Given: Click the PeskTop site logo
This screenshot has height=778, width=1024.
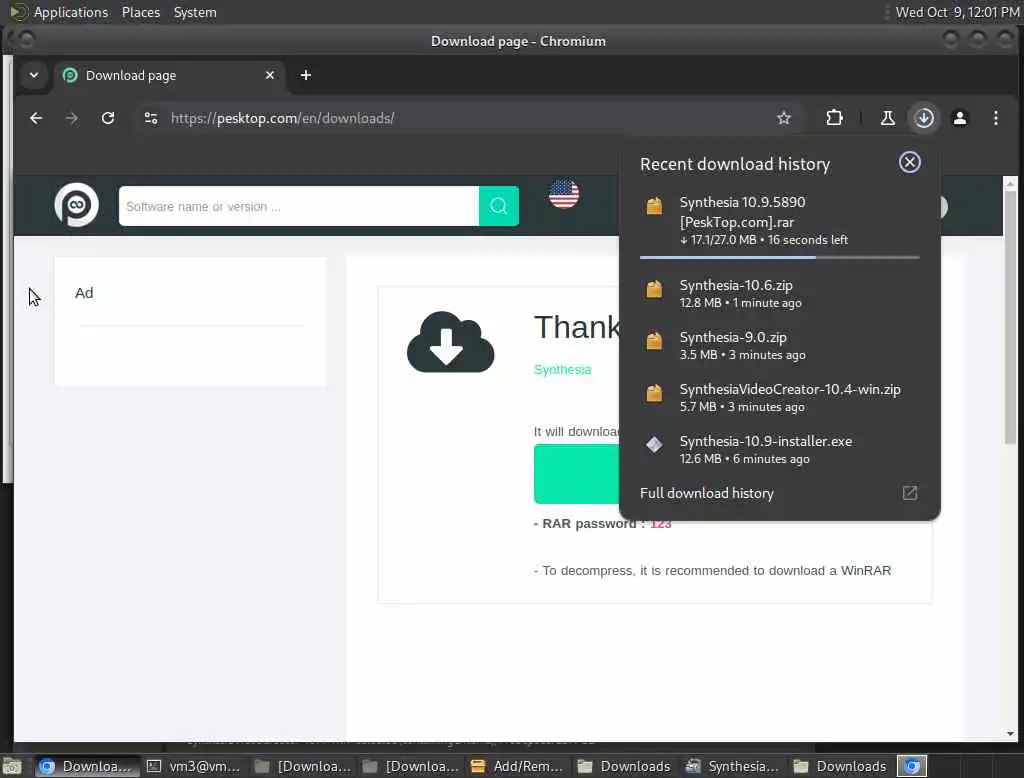Looking at the screenshot, I should 76,205.
